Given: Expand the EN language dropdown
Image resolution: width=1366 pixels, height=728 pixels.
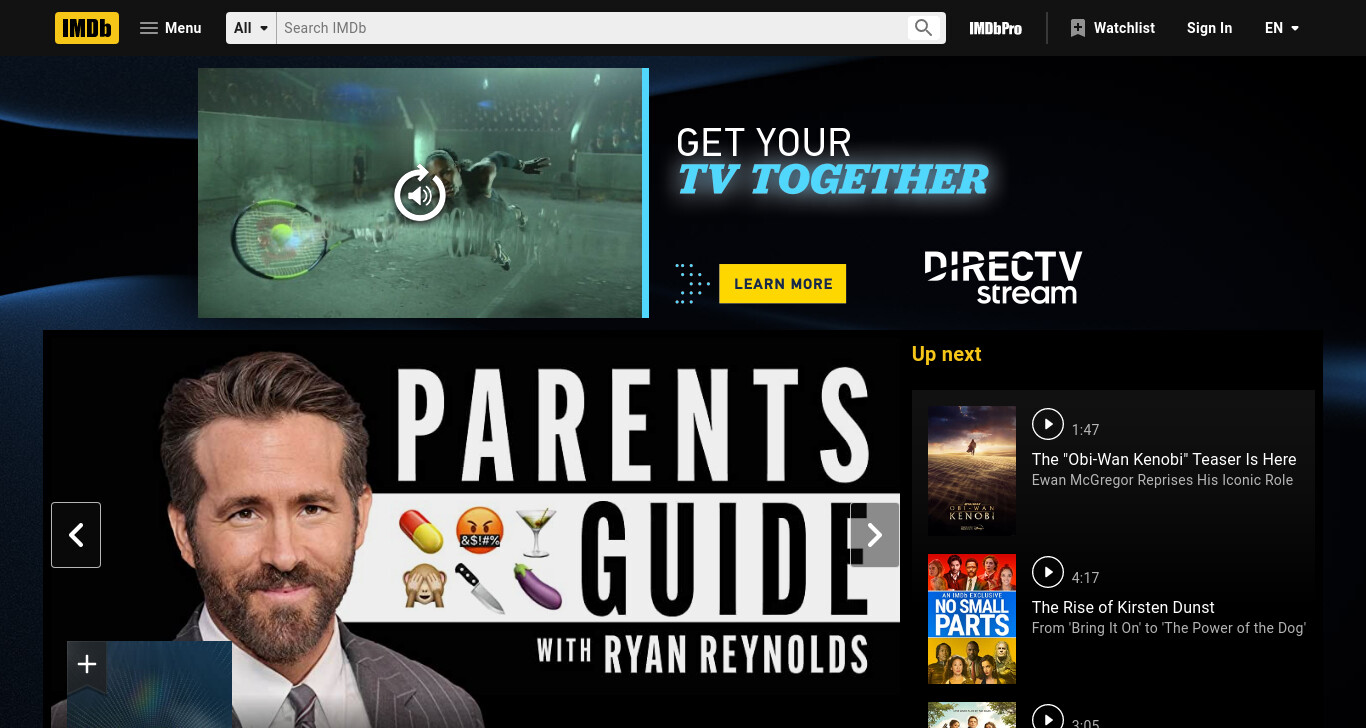Looking at the screenshot, I should click(1282, 28).
